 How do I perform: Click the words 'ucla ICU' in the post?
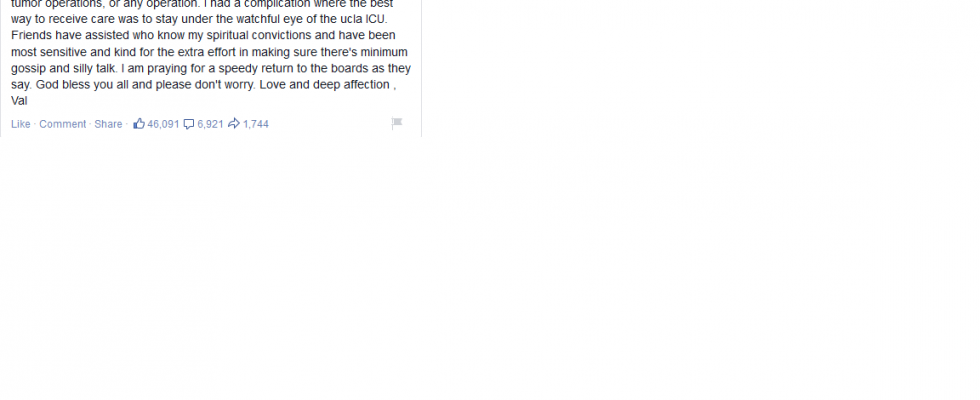point(362,19)
